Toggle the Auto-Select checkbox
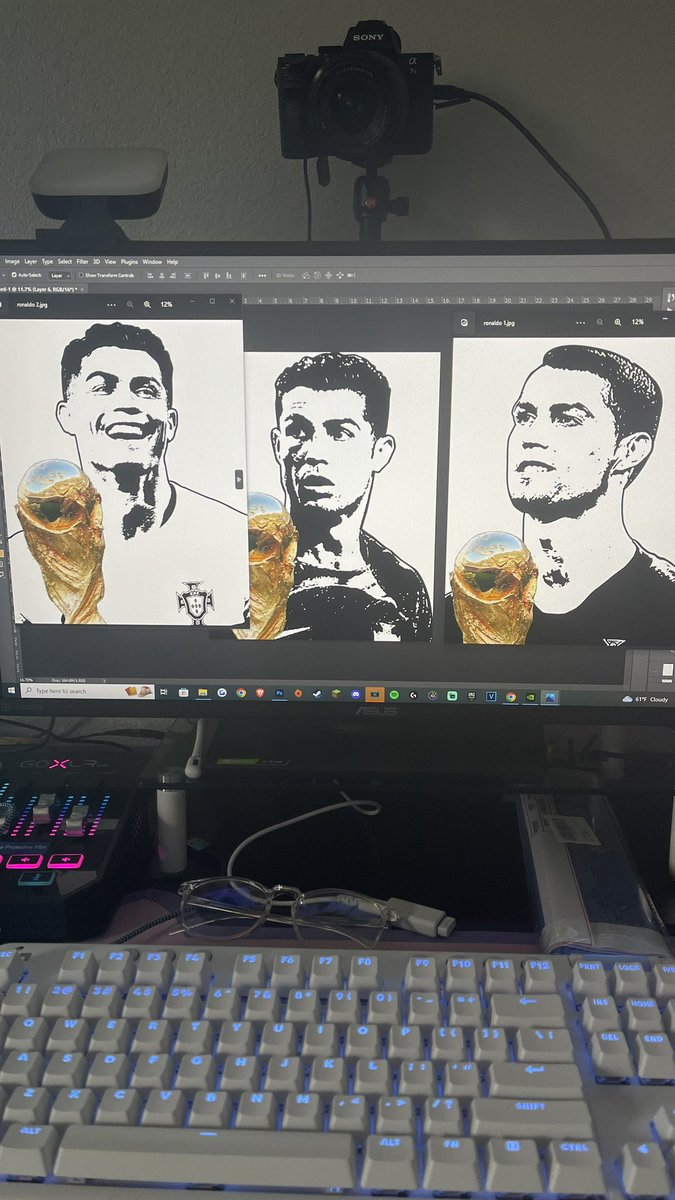Viewport: 675px width, 1200px height. 12,275
